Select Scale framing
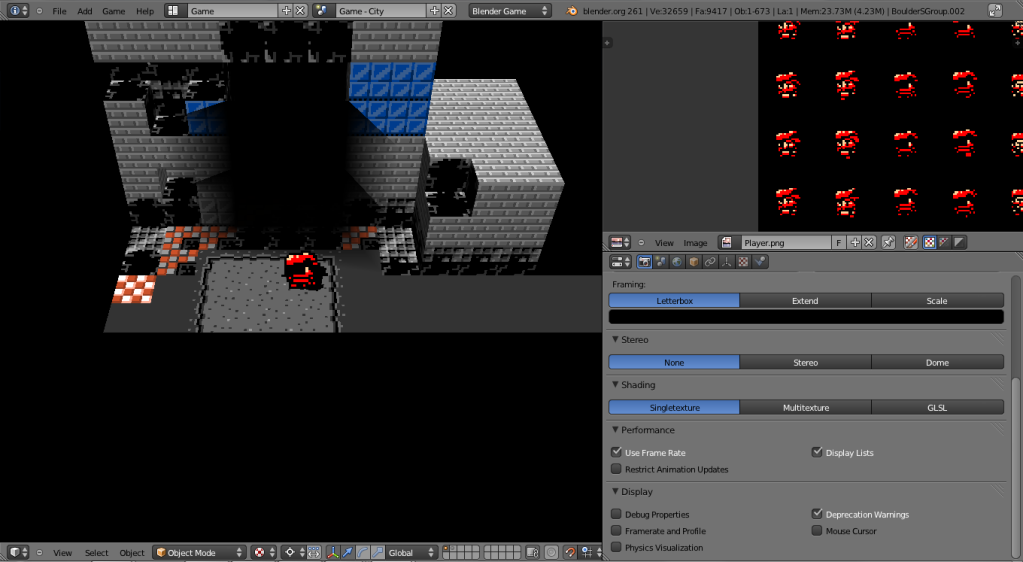 click(937, 300)
